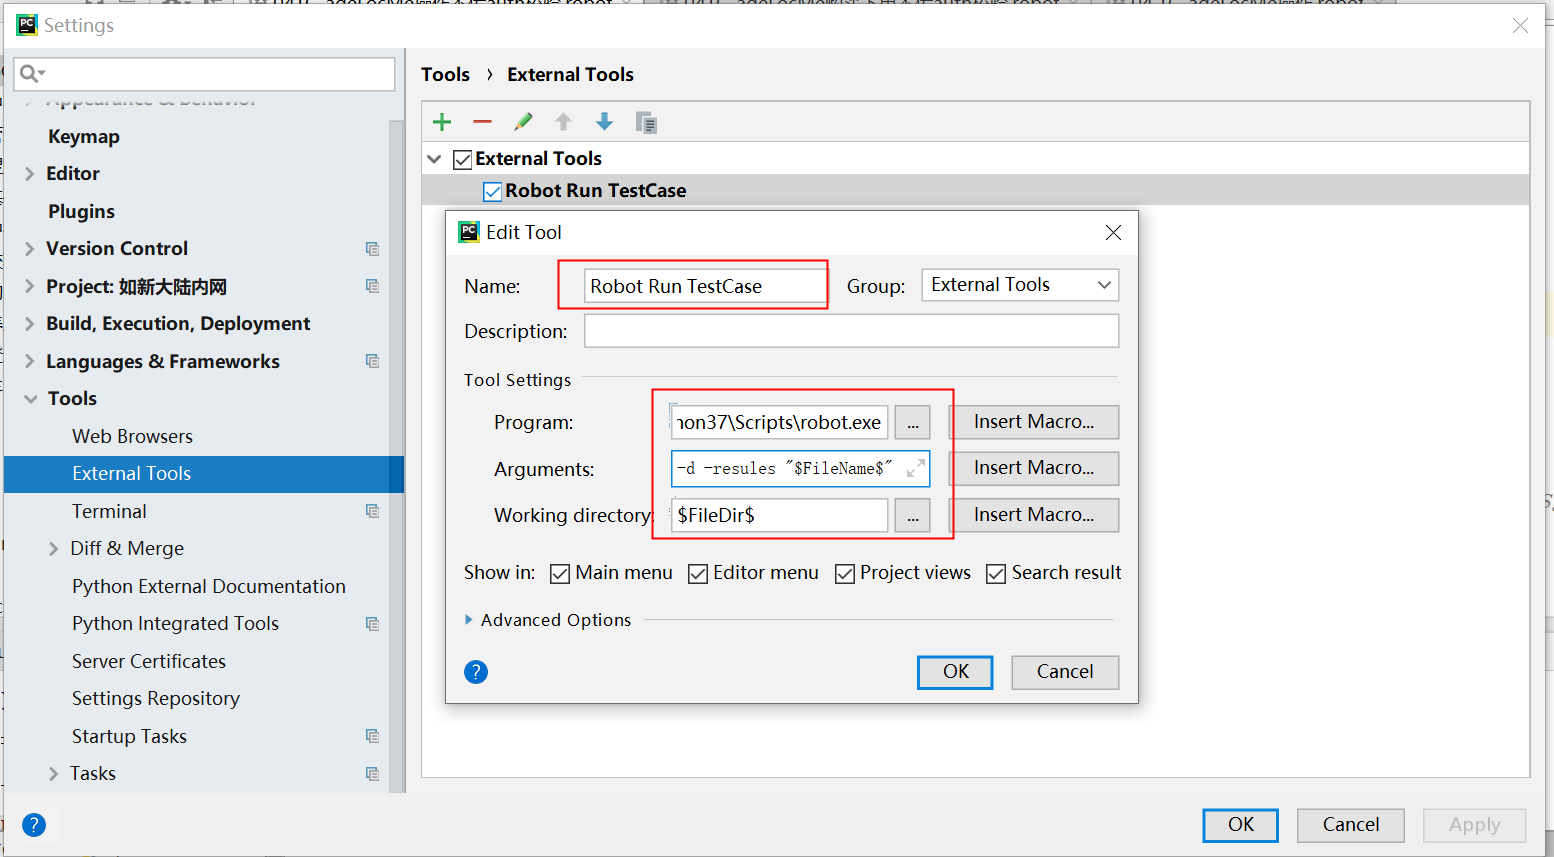The image size is (1554, 857).
Task: Browse for Working directory
Action: pos(912,515)
